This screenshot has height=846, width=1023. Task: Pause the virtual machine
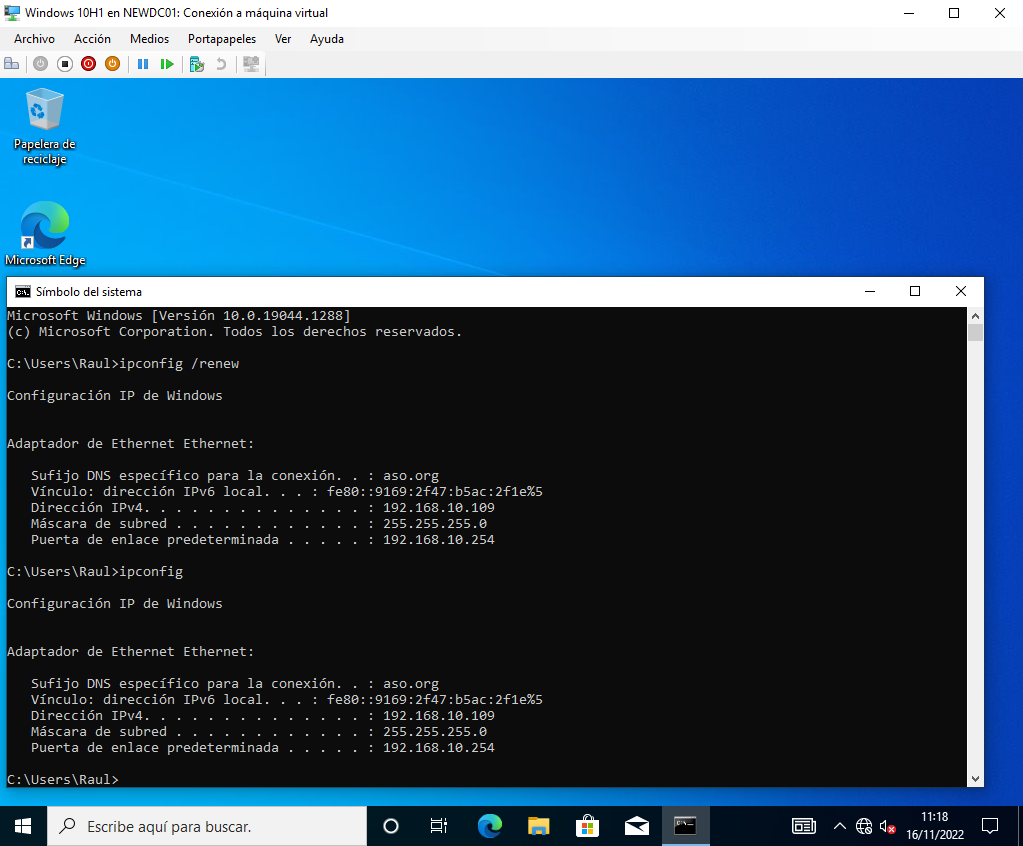click(x=143, y=64)
